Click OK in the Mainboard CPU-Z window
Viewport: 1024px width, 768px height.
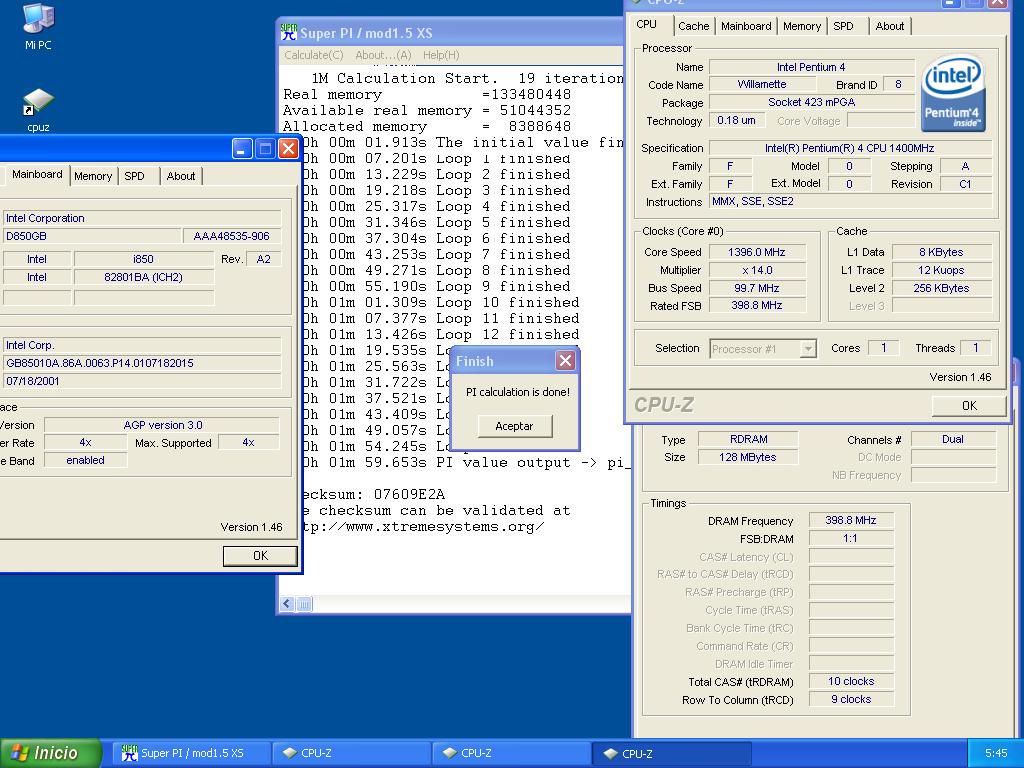(x=260, y=556)
